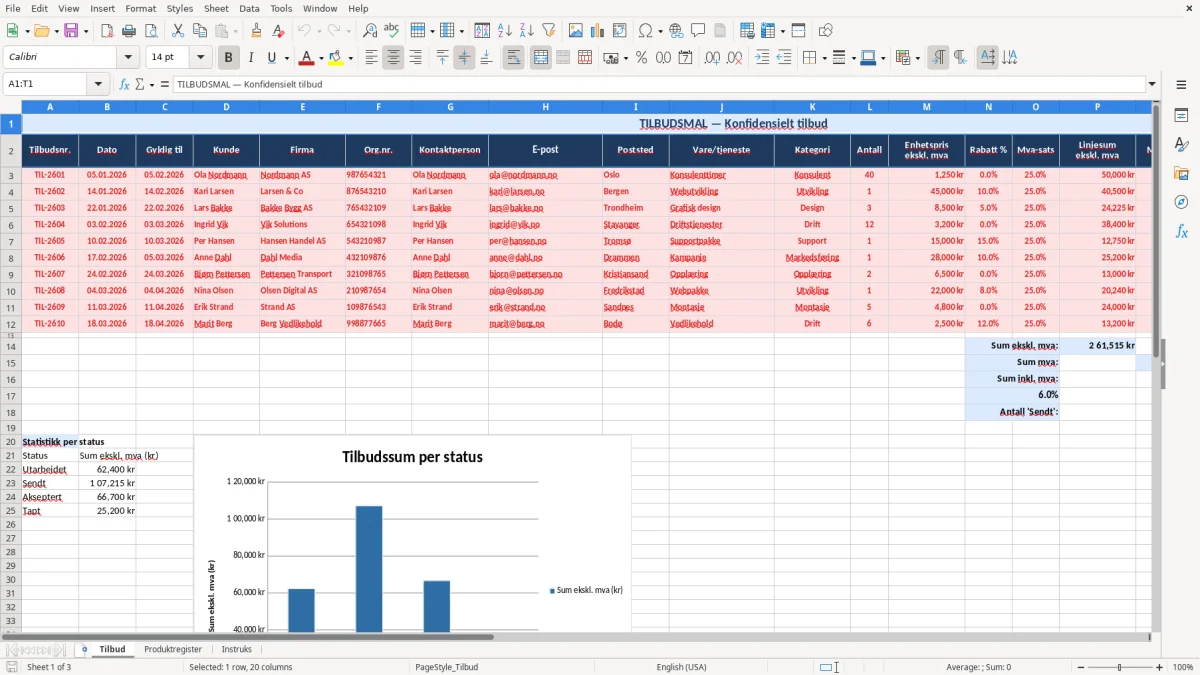The image size is (1200, 675).
Task: Click English (USA) language in status bar
Action: tap(681, 667)
